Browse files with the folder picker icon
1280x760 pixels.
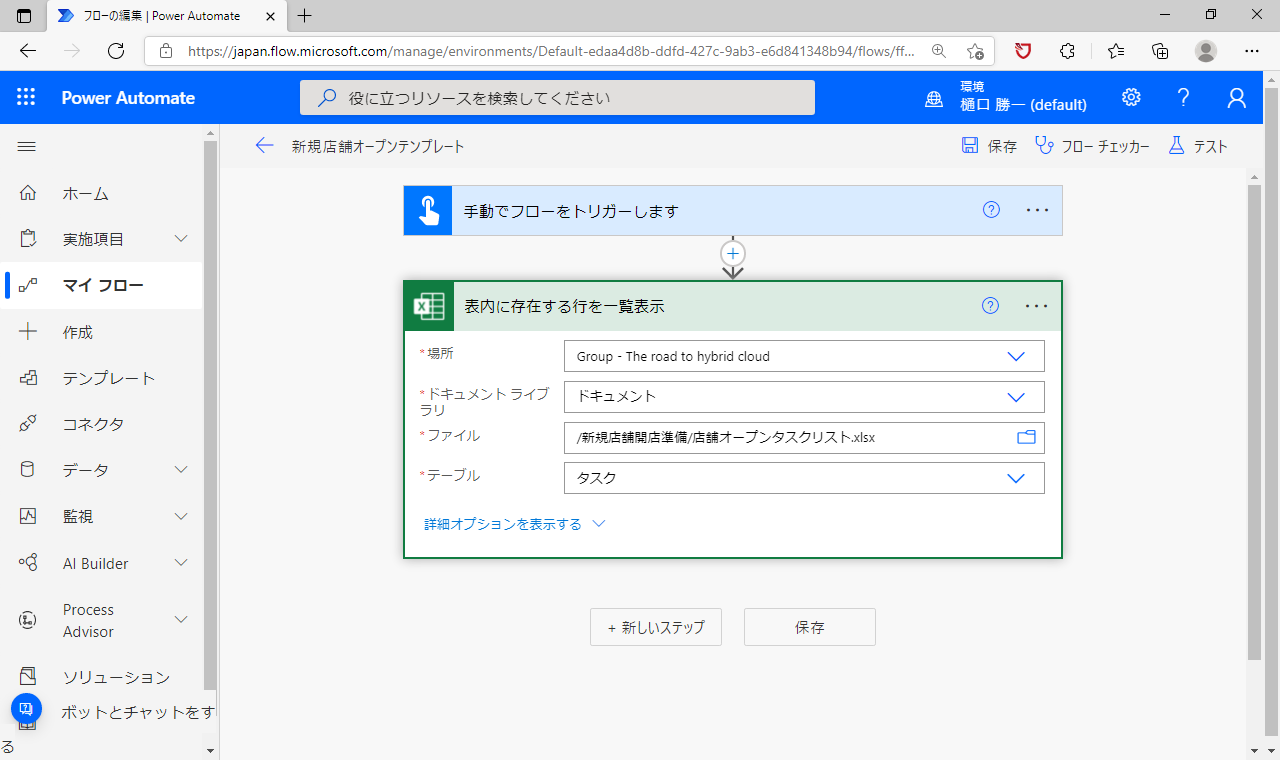click(1026, 437)
